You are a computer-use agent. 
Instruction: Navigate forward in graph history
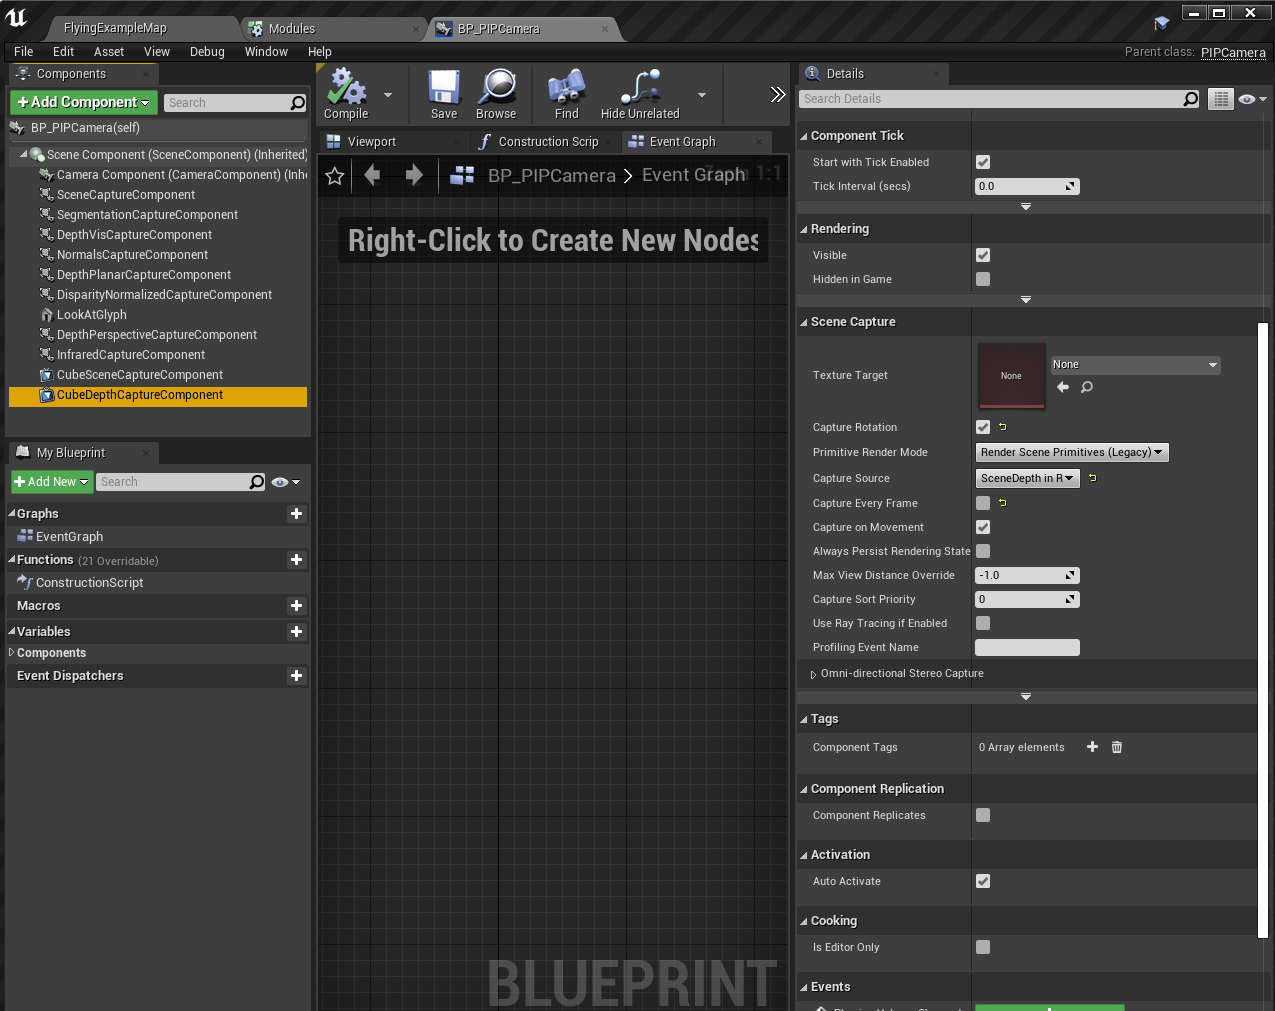[x=414, y=176]
